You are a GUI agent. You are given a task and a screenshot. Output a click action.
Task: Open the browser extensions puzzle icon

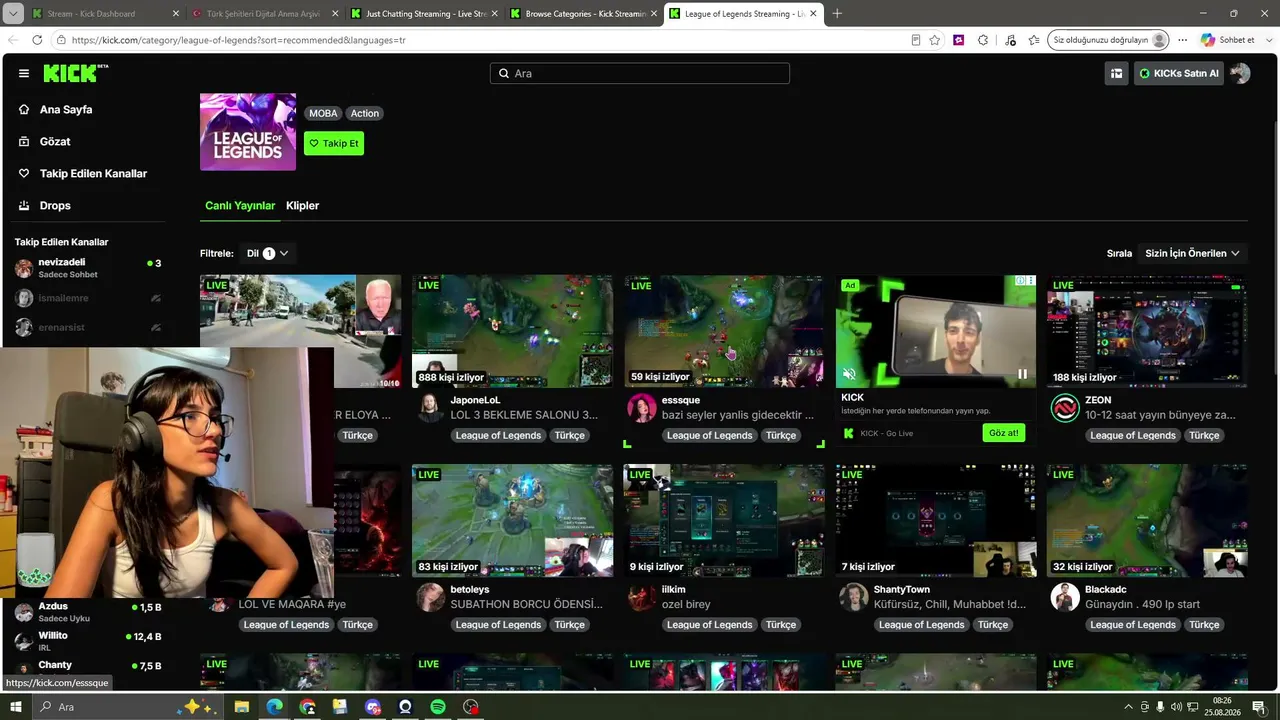pyautogui.click(x=983, y=40)
